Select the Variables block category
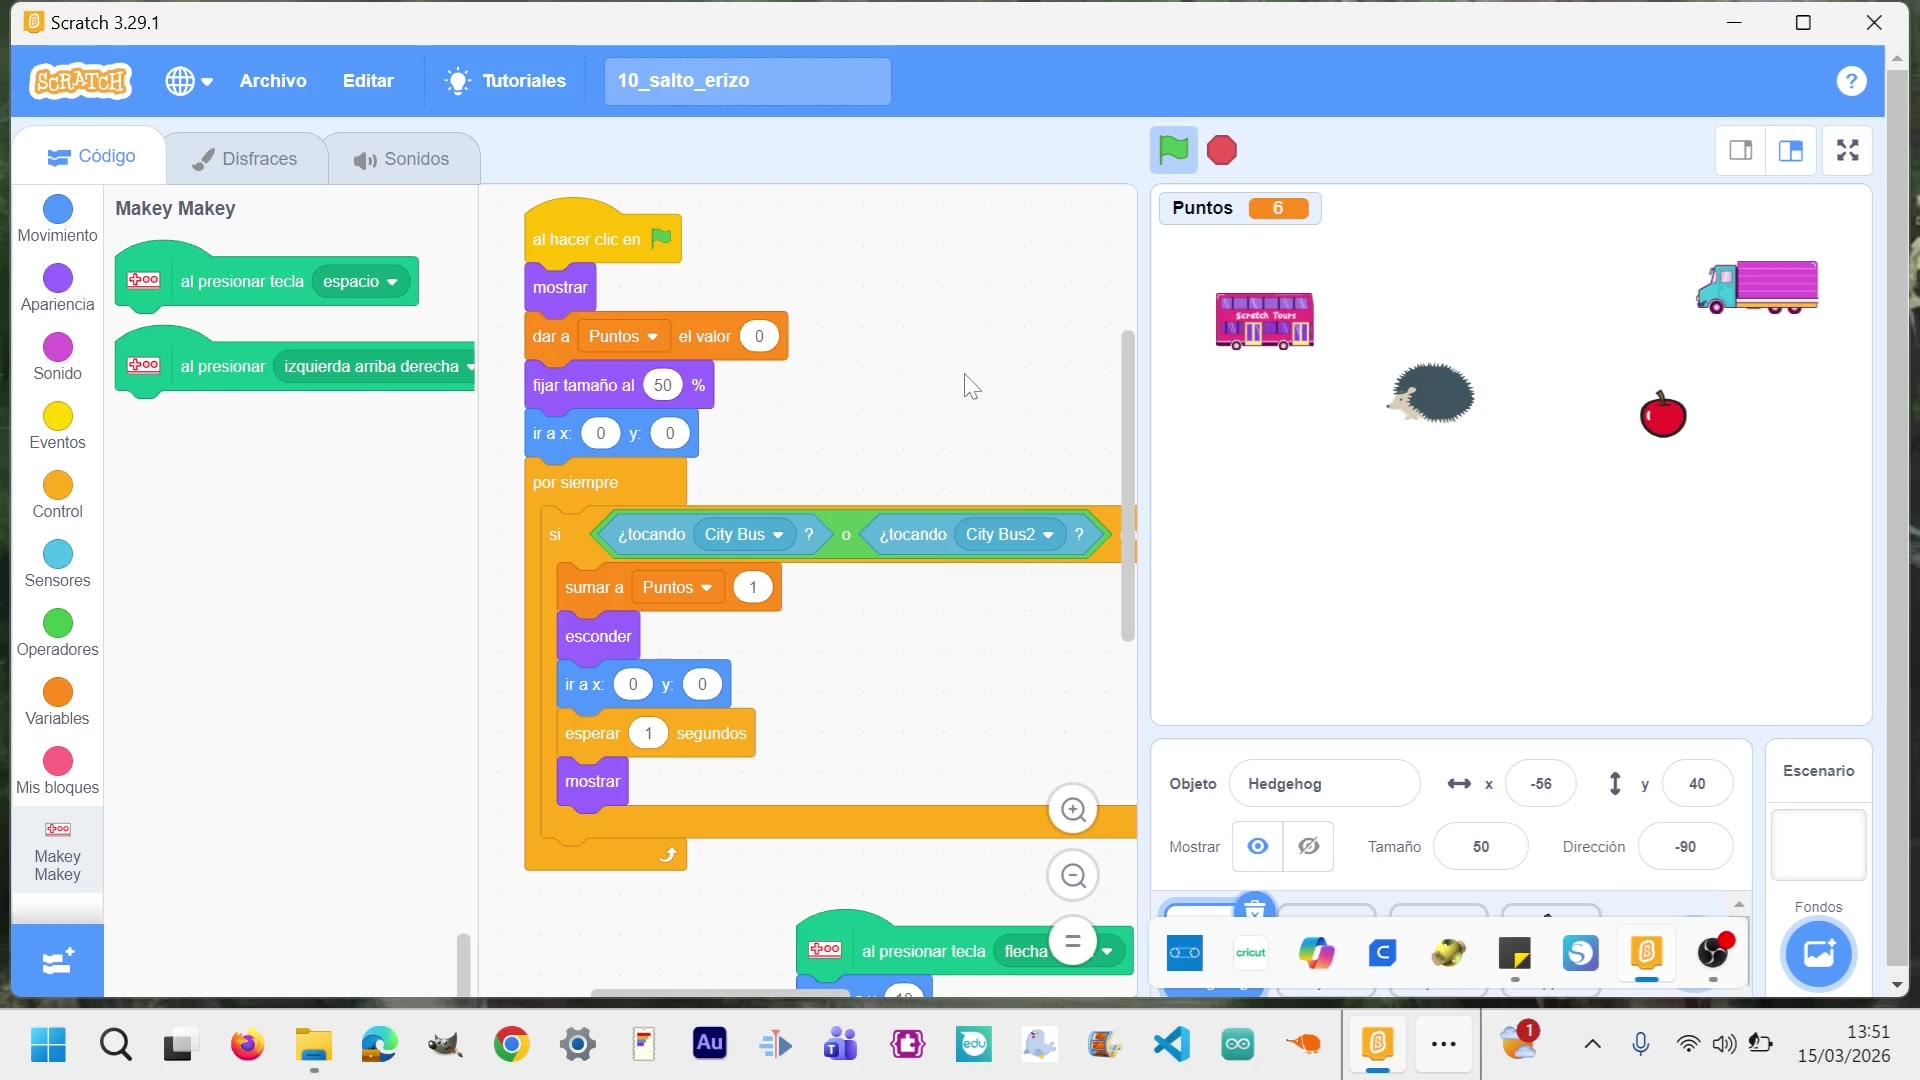The width and height of the screenshot is (1920, 1080). tap(57, 702)
